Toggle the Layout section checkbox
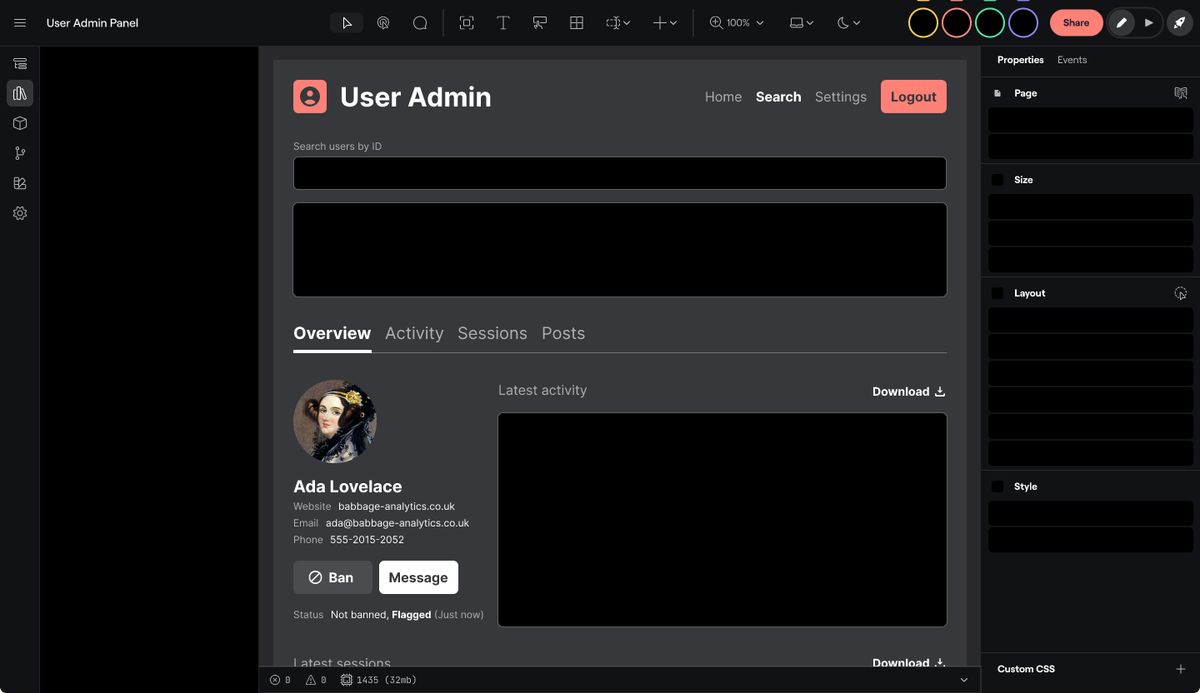 (x=996, y=293)
